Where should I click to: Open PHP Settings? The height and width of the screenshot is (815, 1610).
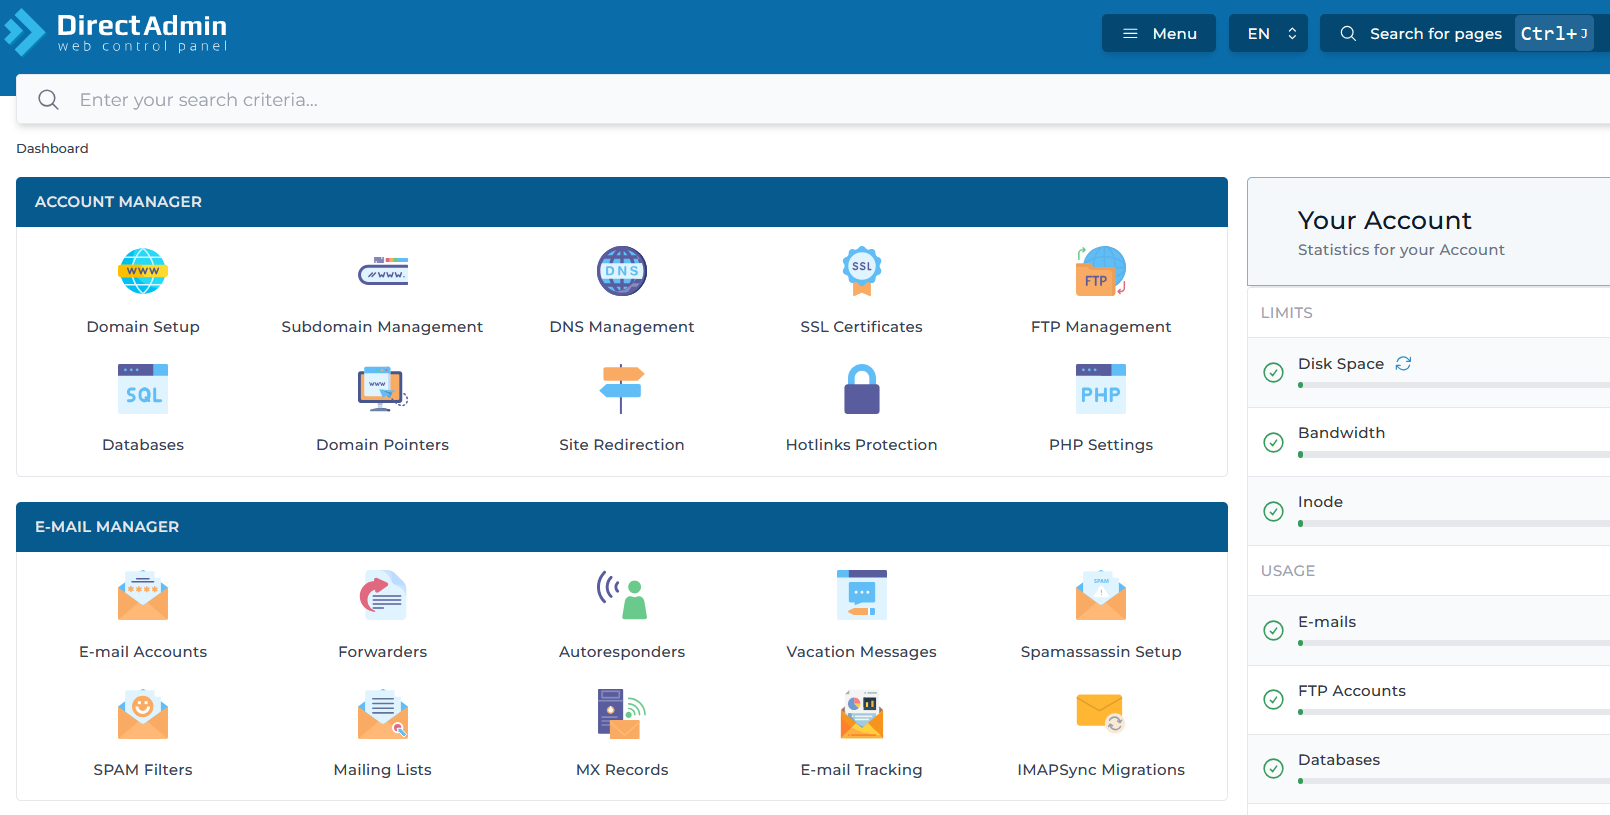tap(1100, 389)
